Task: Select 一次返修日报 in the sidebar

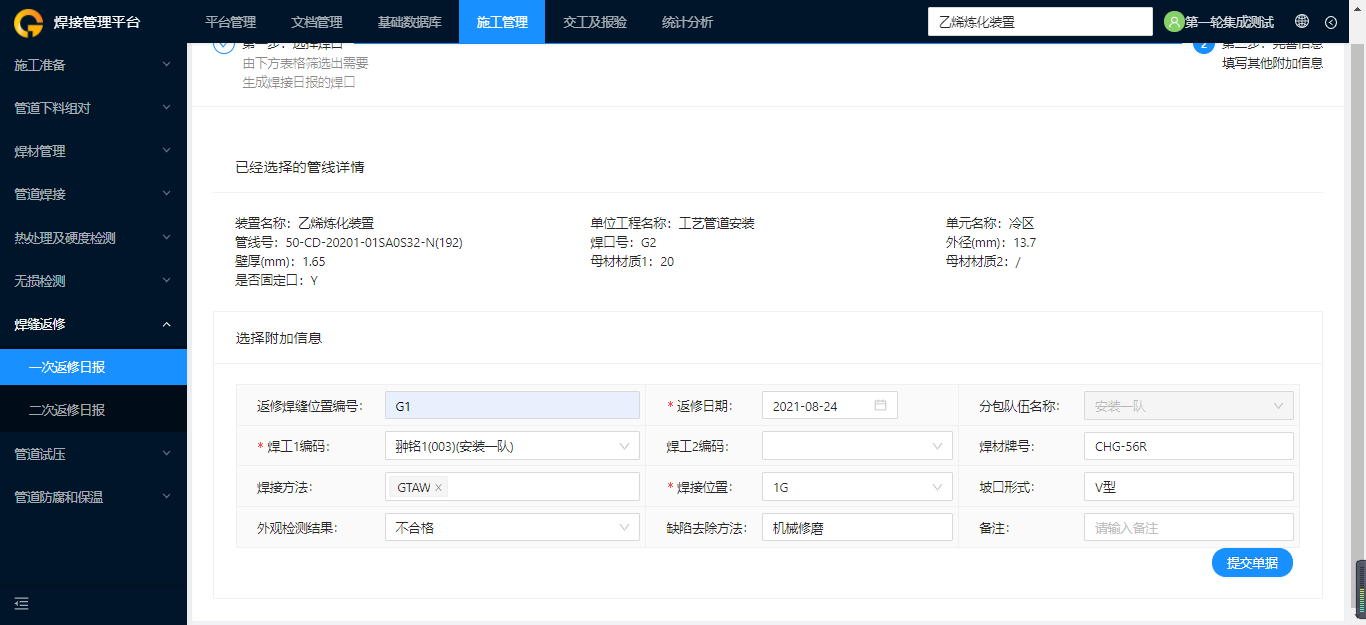Action: point(93,367)
